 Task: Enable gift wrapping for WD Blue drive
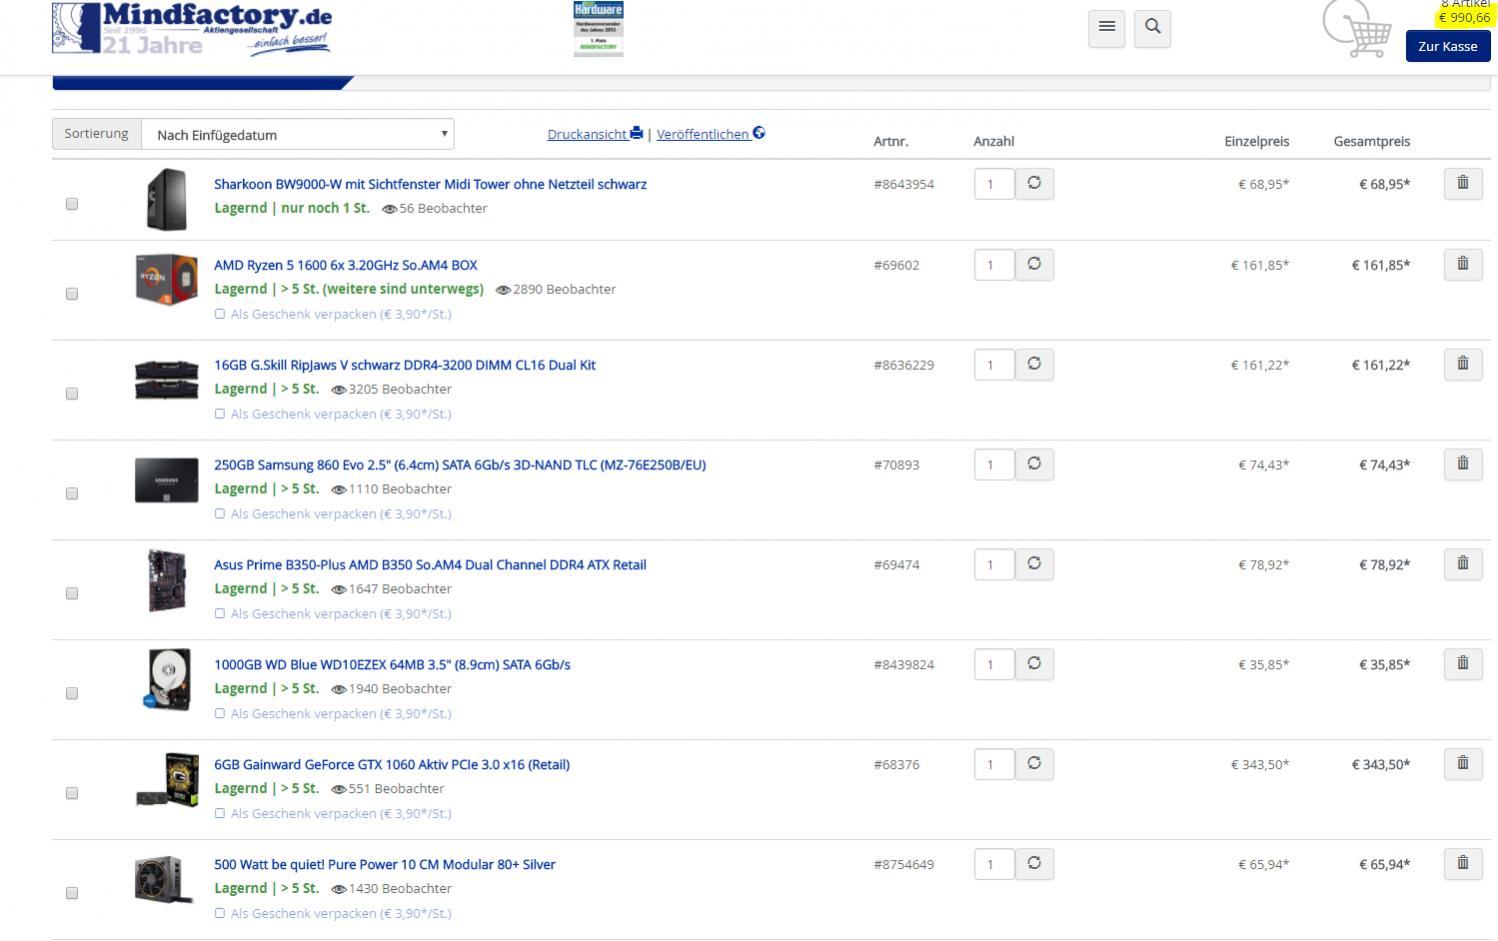(x=220, y=714)
